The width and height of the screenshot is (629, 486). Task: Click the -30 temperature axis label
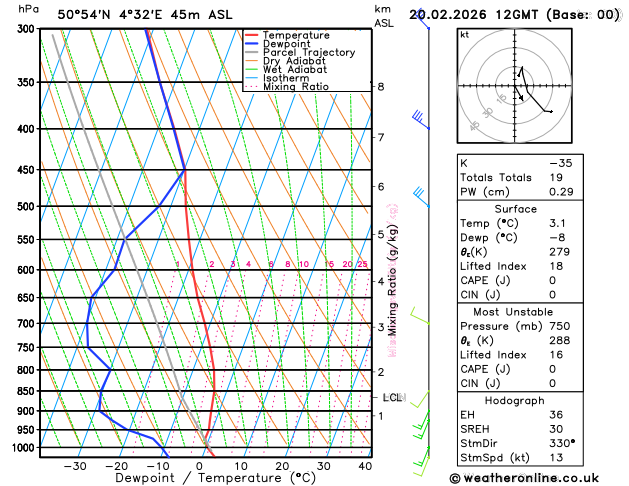coord(75,466)
